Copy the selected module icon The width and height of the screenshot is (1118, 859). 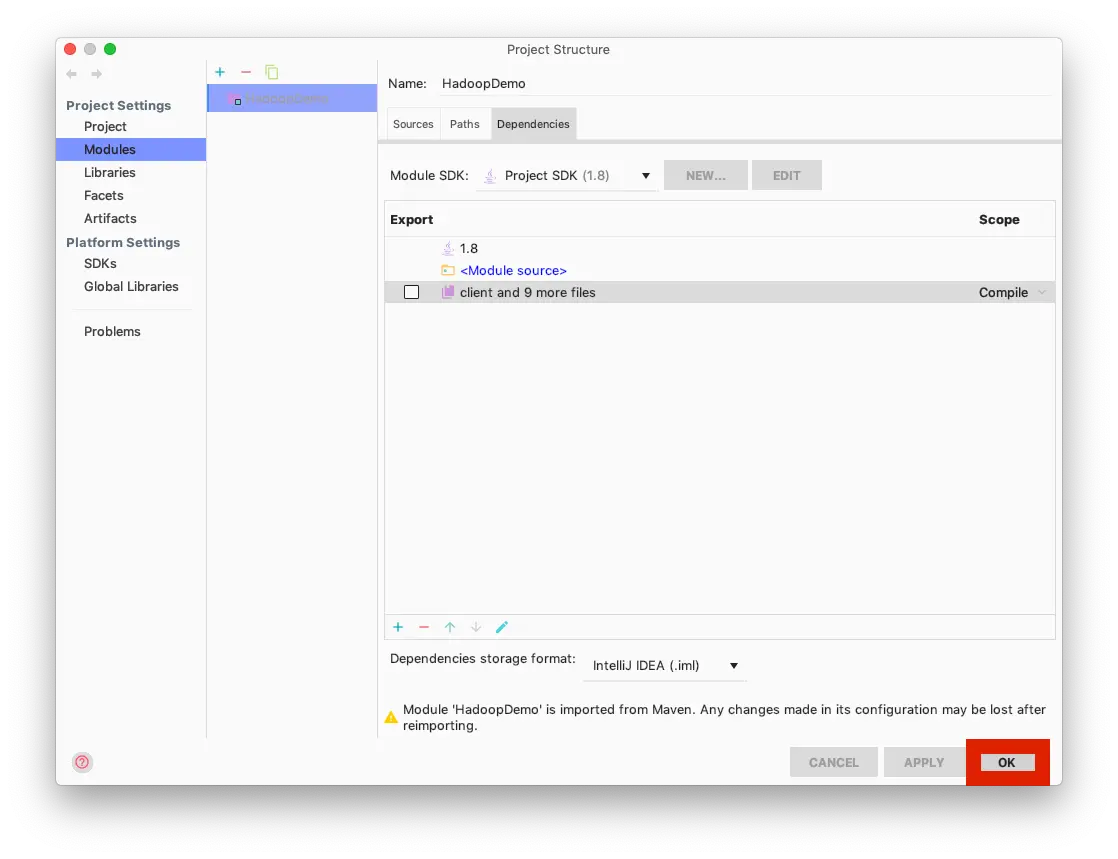point(272,72)
